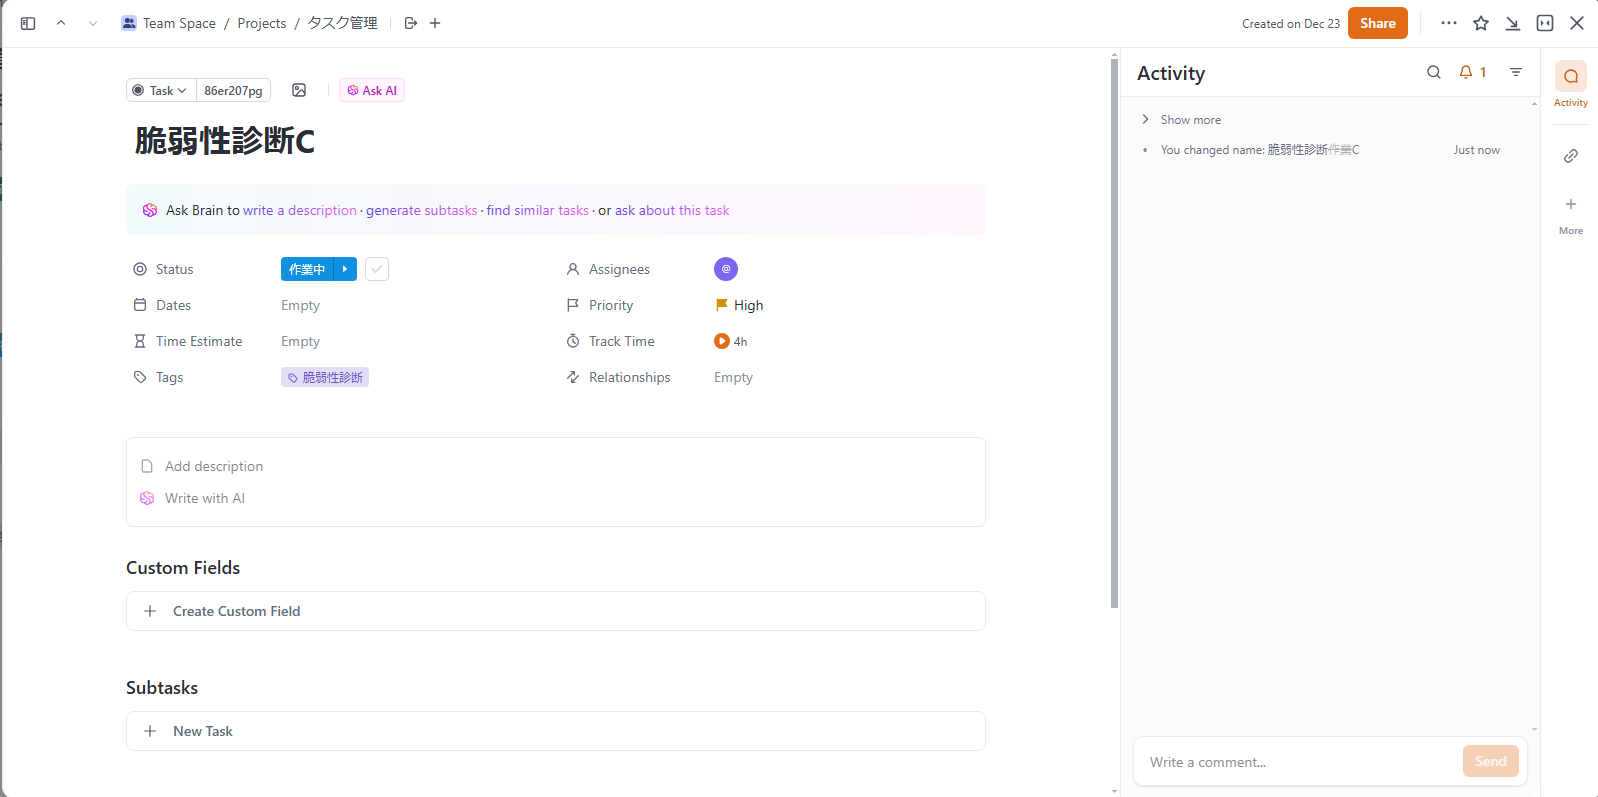Mark task complete with the checkmark
Viewport: 1598px width, 797px height.
click(x=377, y=269)
